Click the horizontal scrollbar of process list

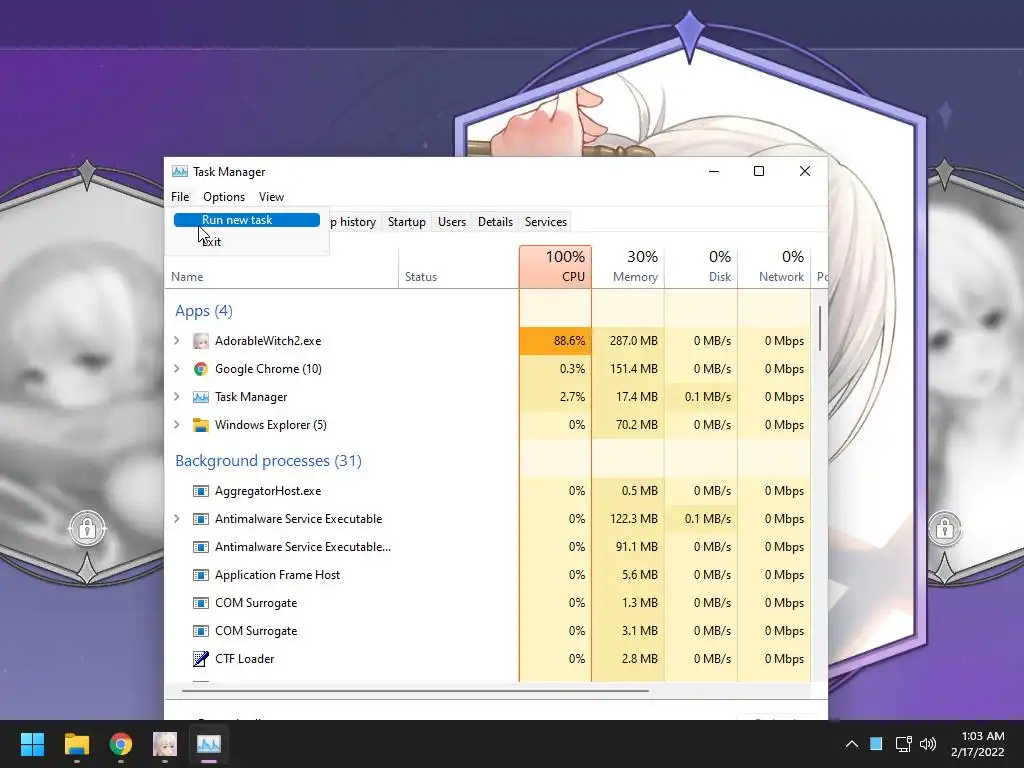click(x=415, y=690)
